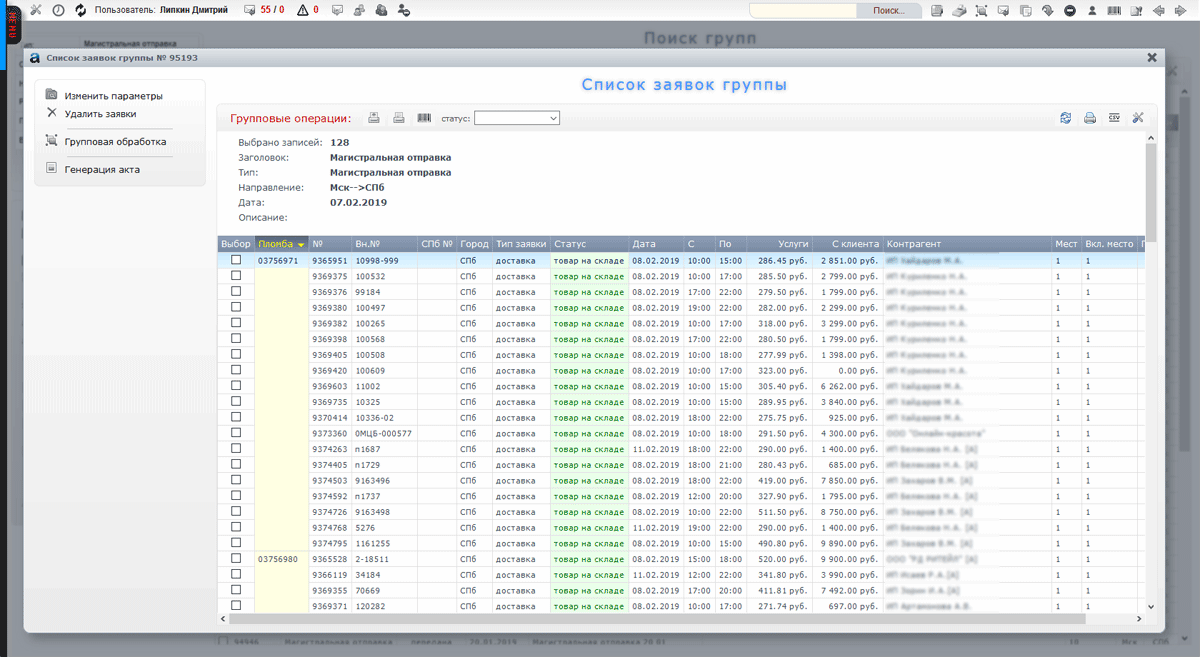The height and width of the screenshot is (657, 1200).
Task: Click the refresh icon above the table
Action: coord(1066,118)
